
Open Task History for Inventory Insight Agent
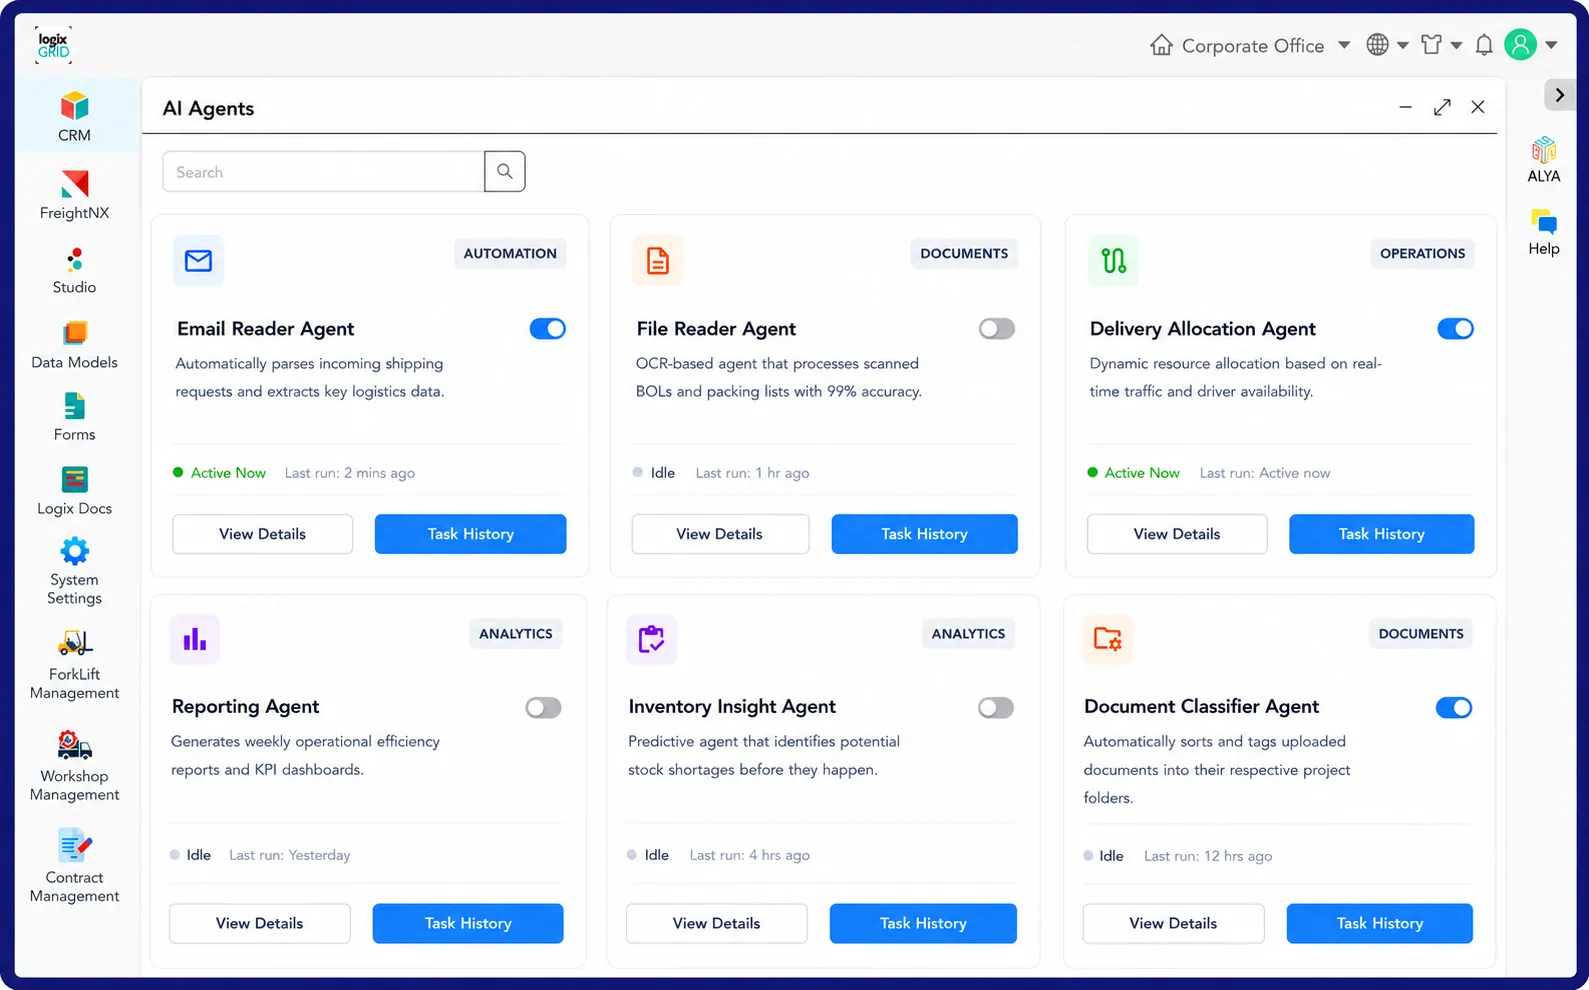coord(924,924)
